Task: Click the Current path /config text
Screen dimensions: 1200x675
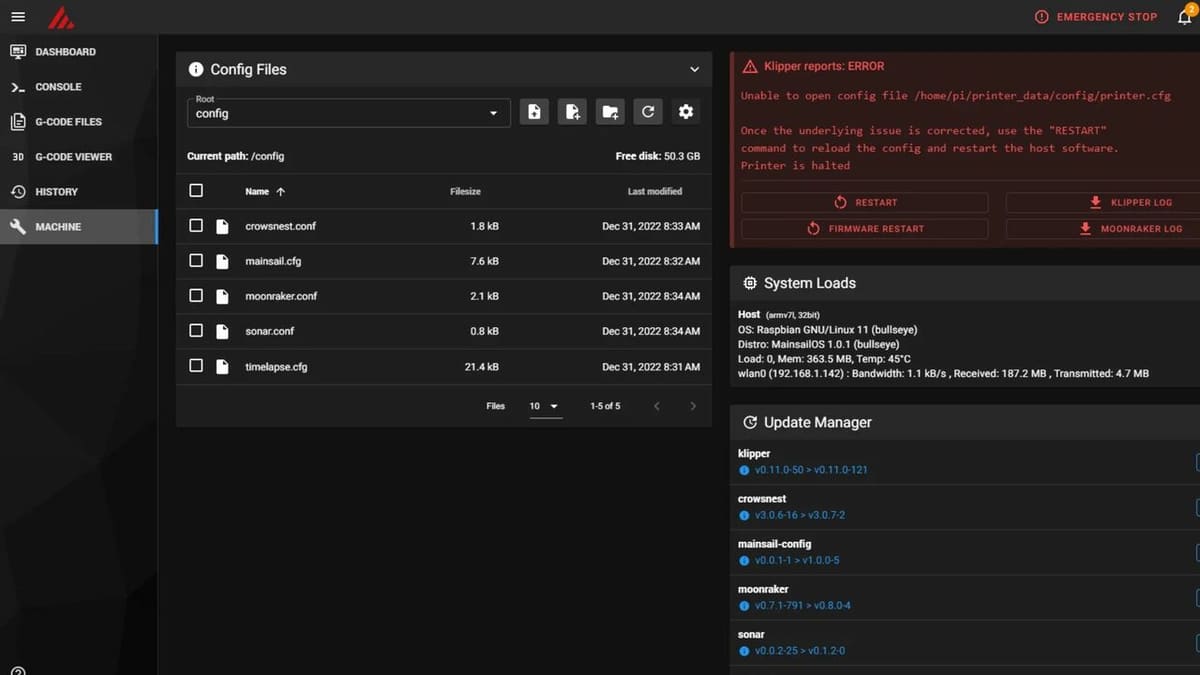Action: click(x=236, y=157)
